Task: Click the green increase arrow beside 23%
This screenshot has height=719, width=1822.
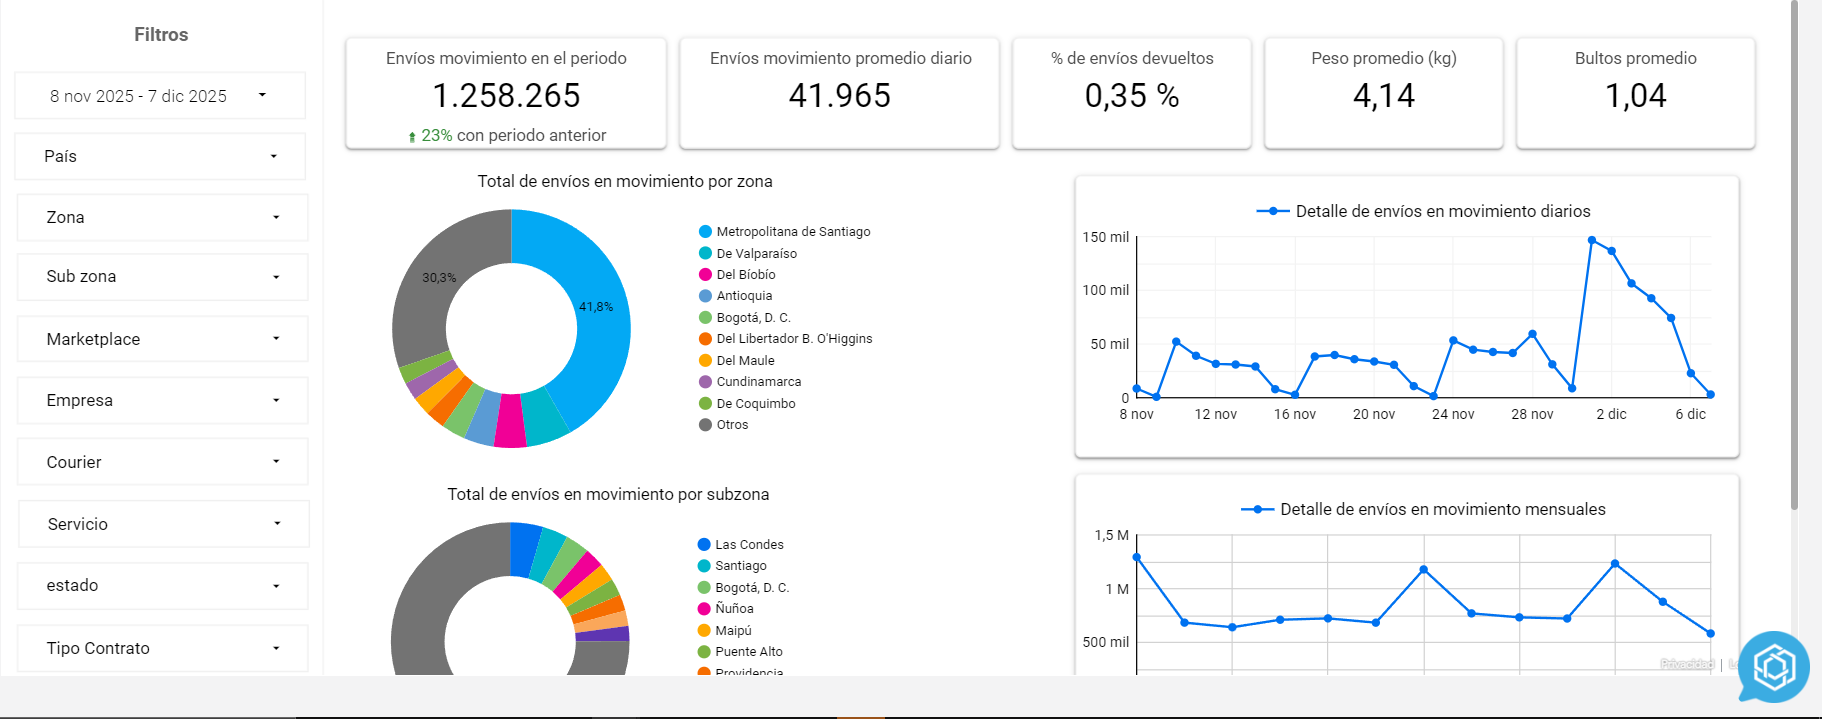Action: pyautogui.click(x=412, y=137)
